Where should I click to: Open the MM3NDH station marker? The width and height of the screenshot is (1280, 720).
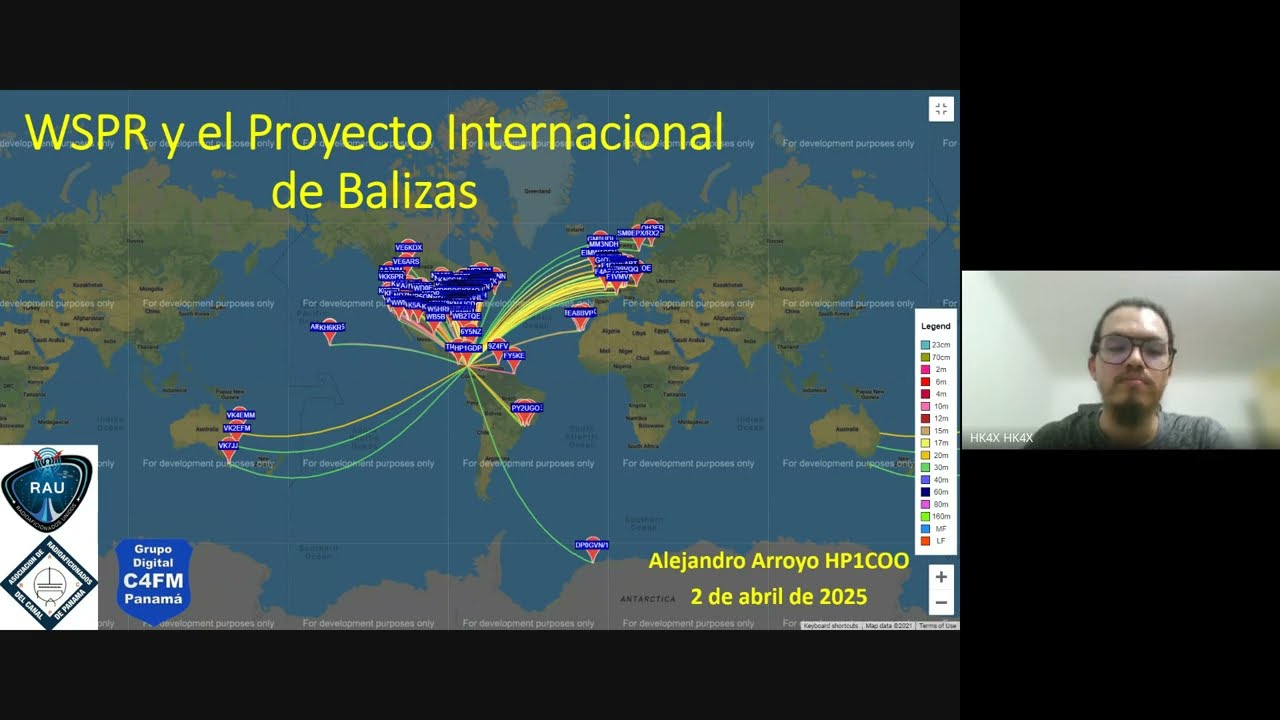tap(603, 244)
